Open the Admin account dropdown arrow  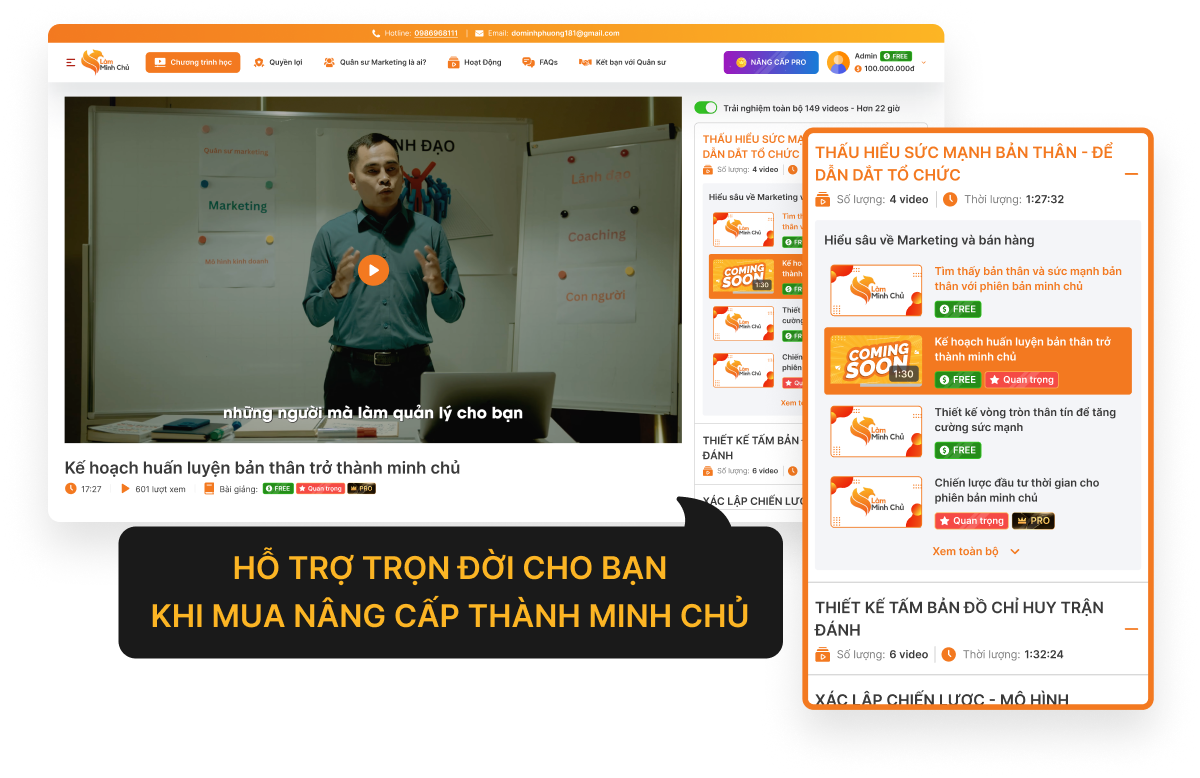924,62
